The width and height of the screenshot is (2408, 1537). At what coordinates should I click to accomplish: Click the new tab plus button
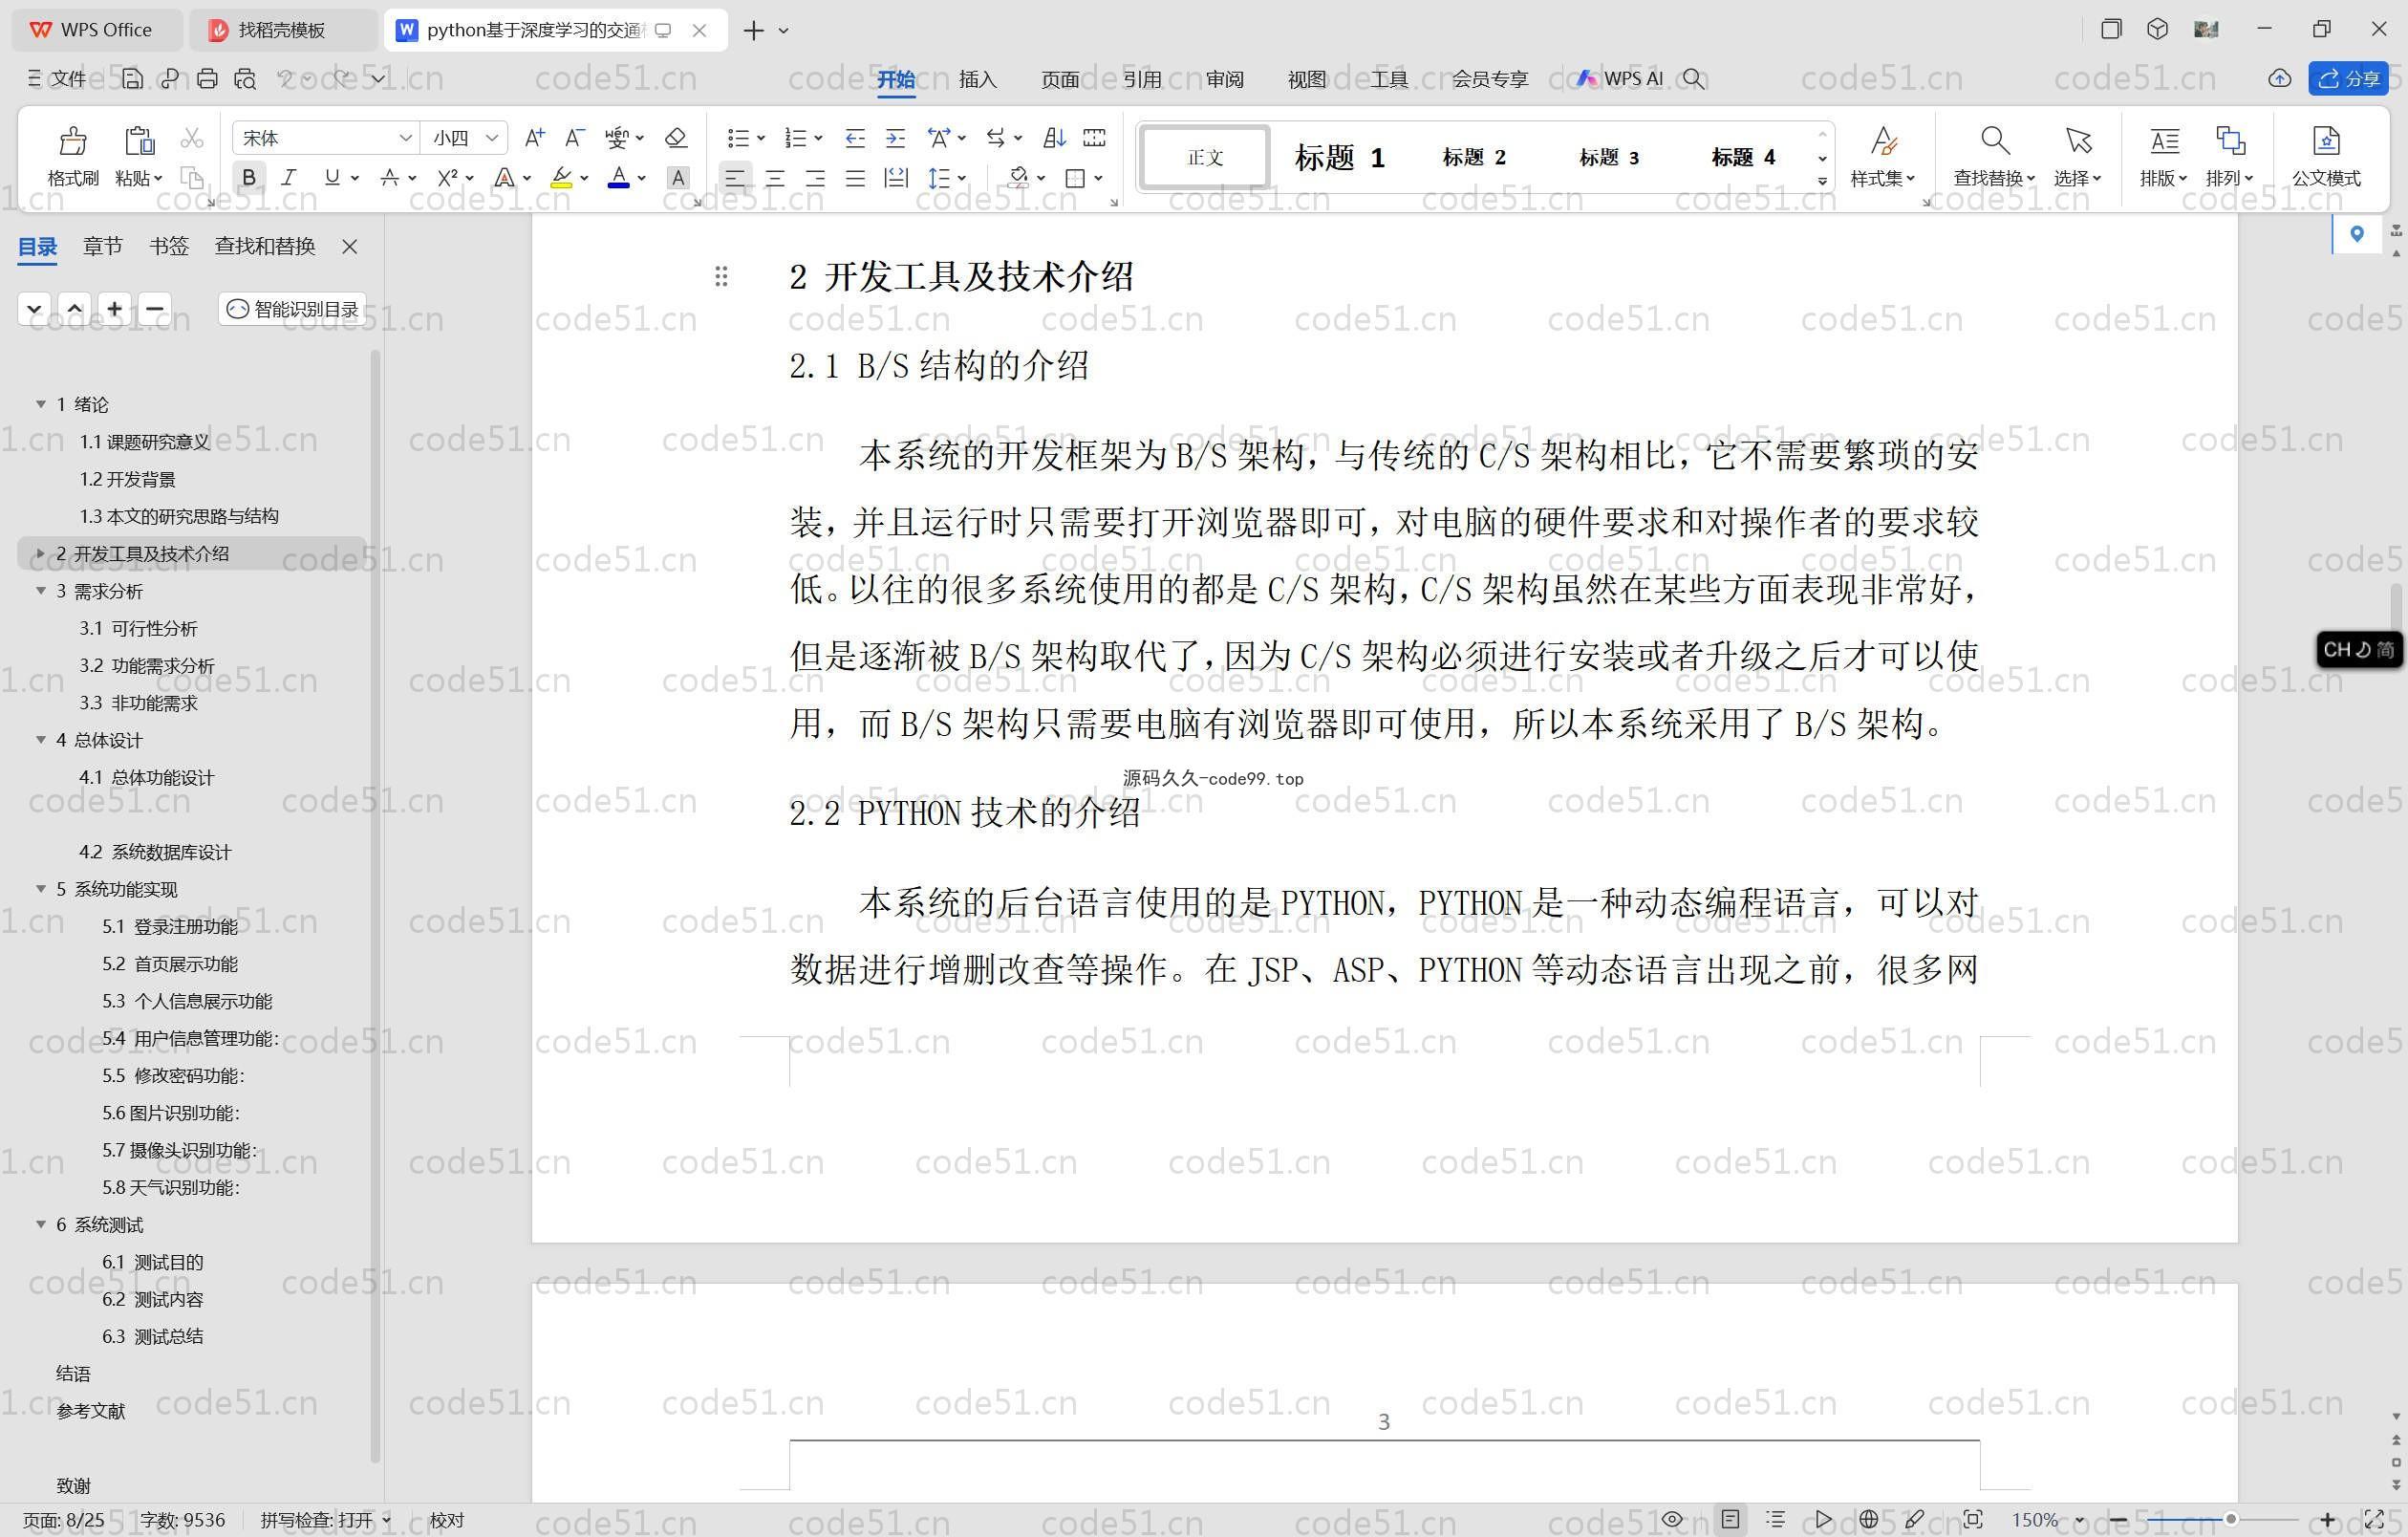click(x=754, y=31)
